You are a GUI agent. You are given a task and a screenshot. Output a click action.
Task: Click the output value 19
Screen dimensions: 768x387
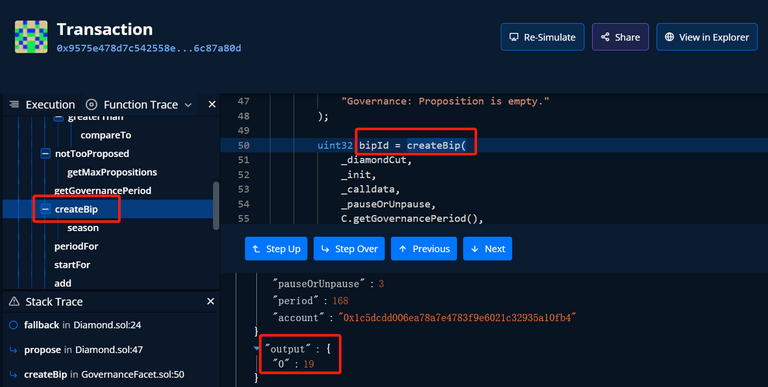tap(309, 364)
